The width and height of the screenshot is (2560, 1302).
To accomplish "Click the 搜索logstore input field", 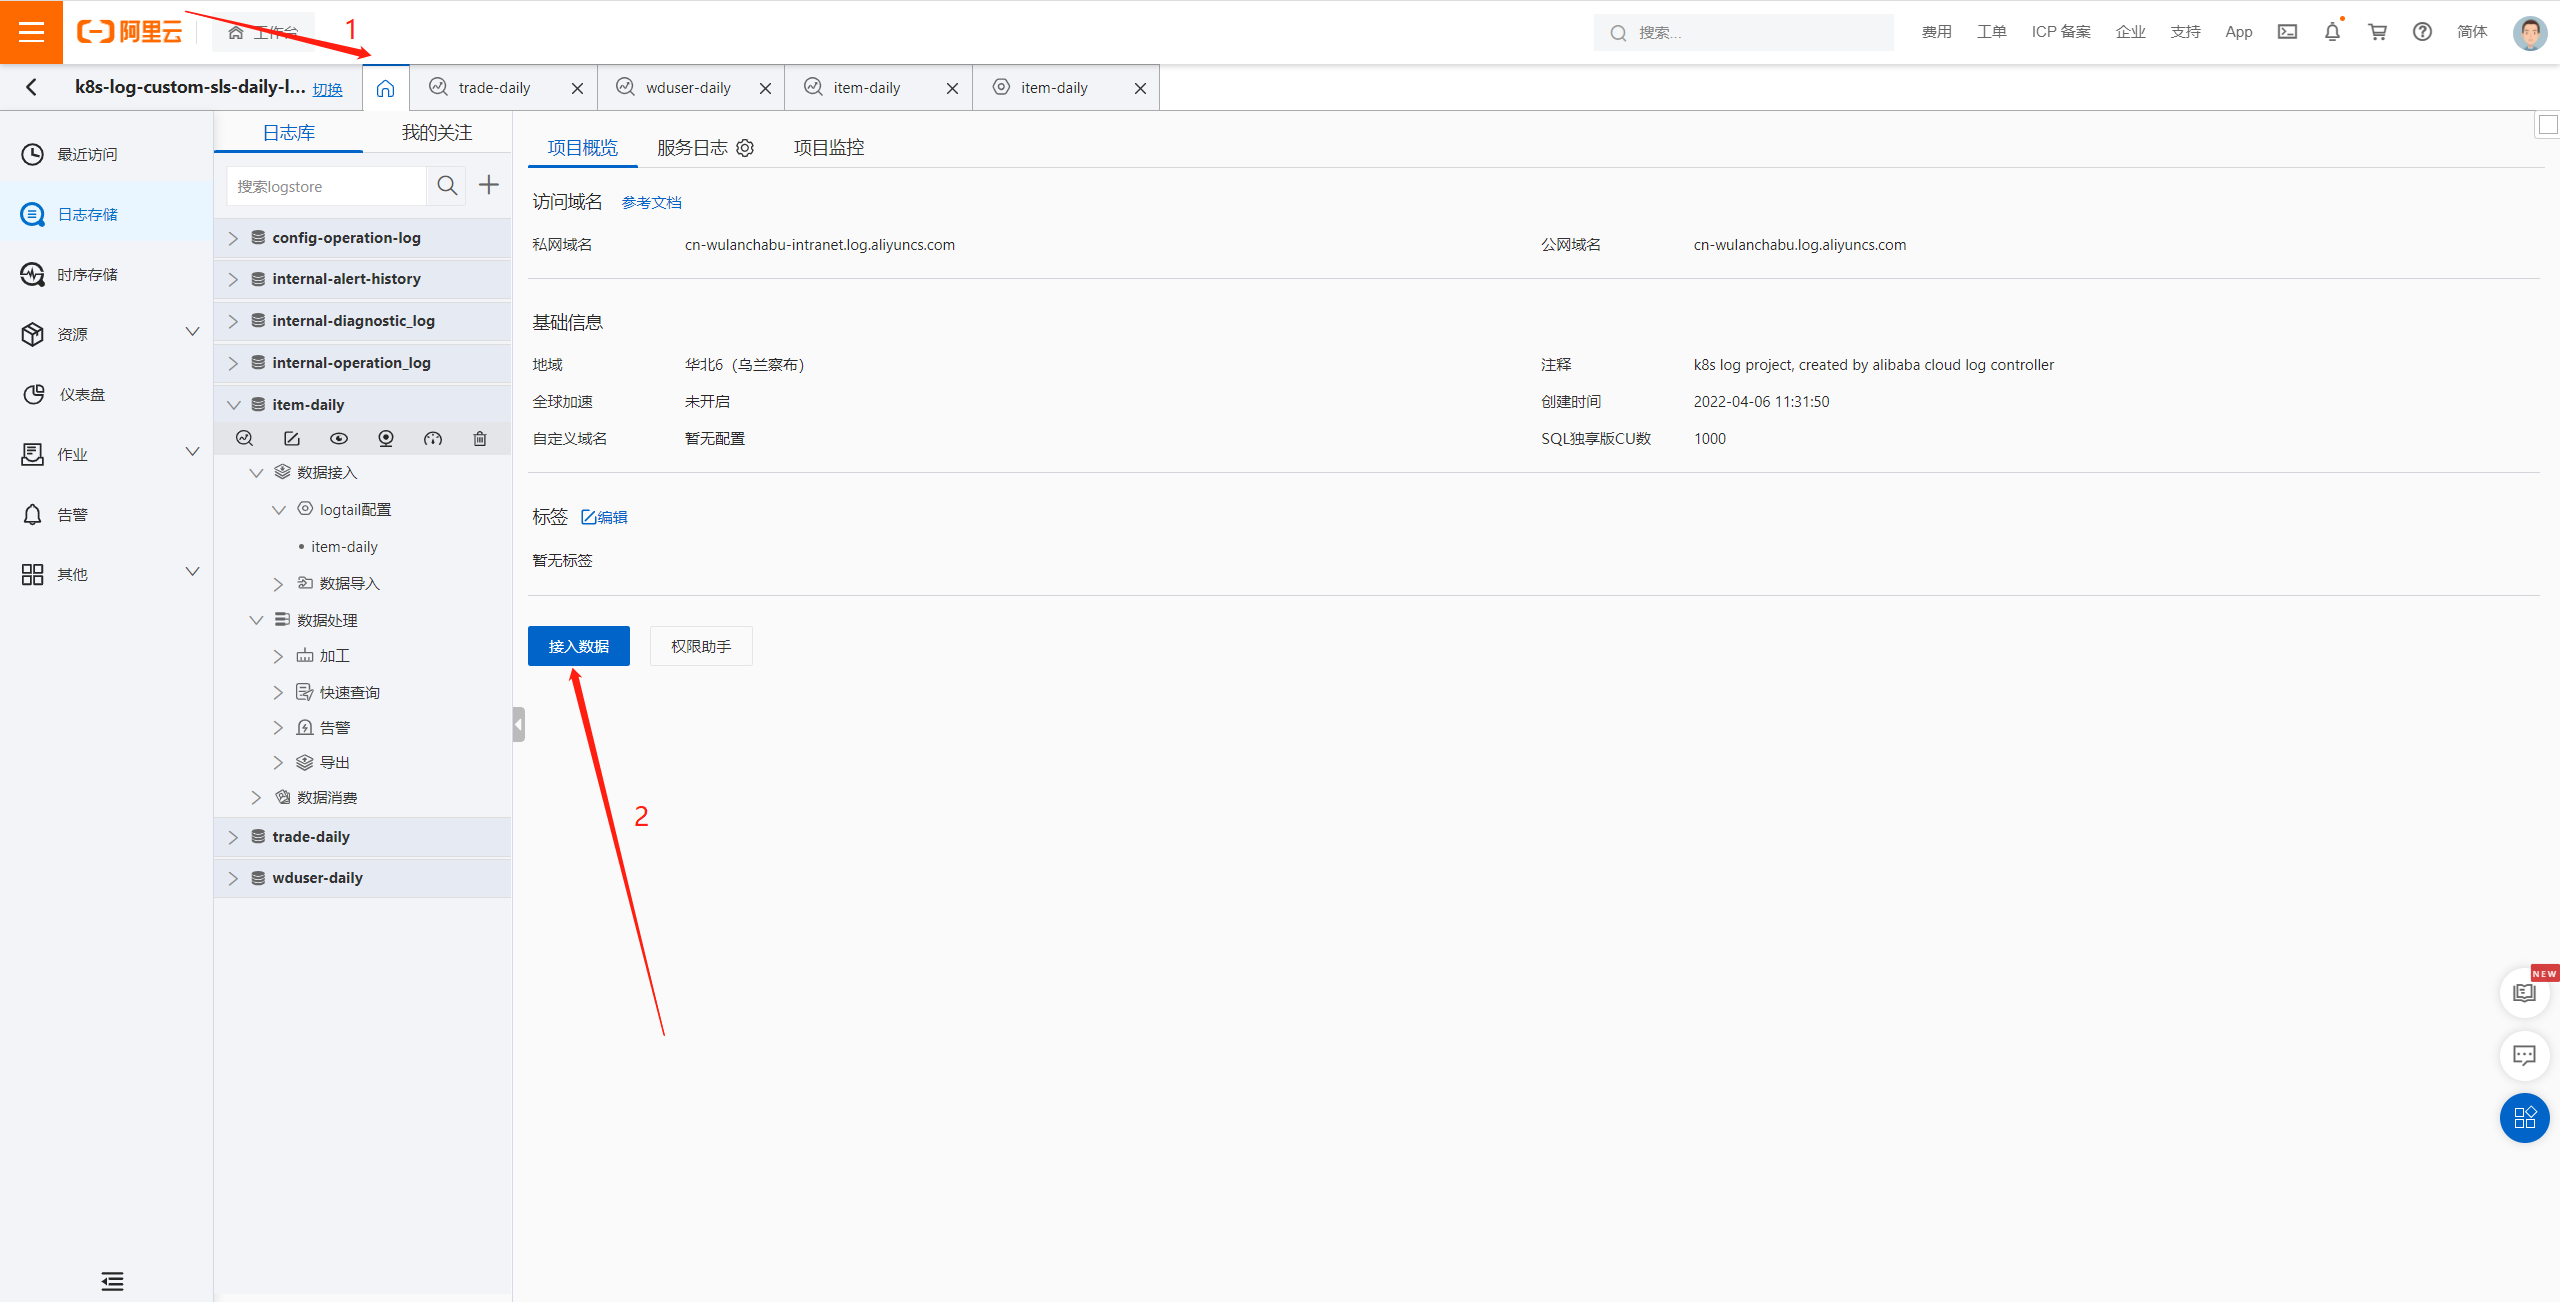I will 326,186.
